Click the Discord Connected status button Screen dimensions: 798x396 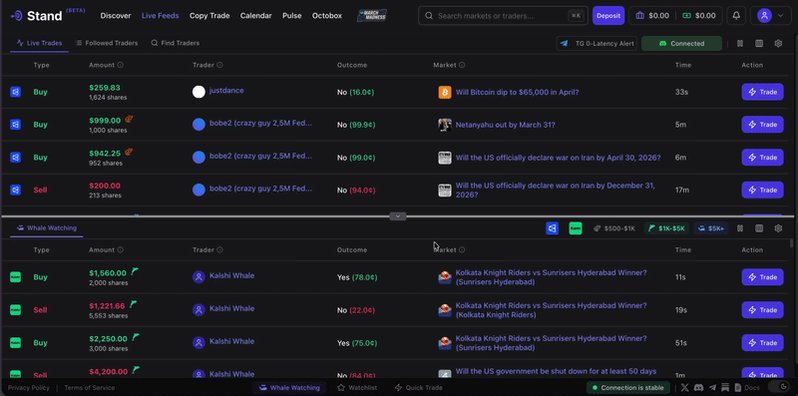681,43
